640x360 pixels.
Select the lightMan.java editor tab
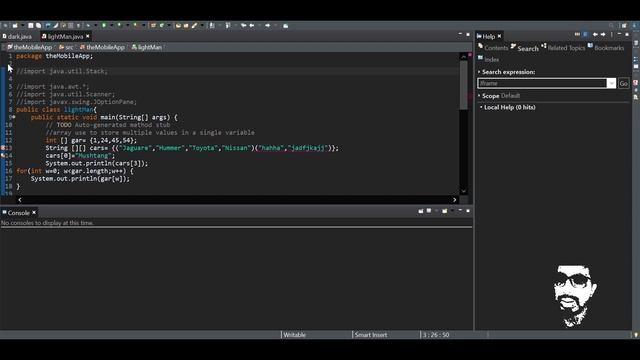coord(62,36)
